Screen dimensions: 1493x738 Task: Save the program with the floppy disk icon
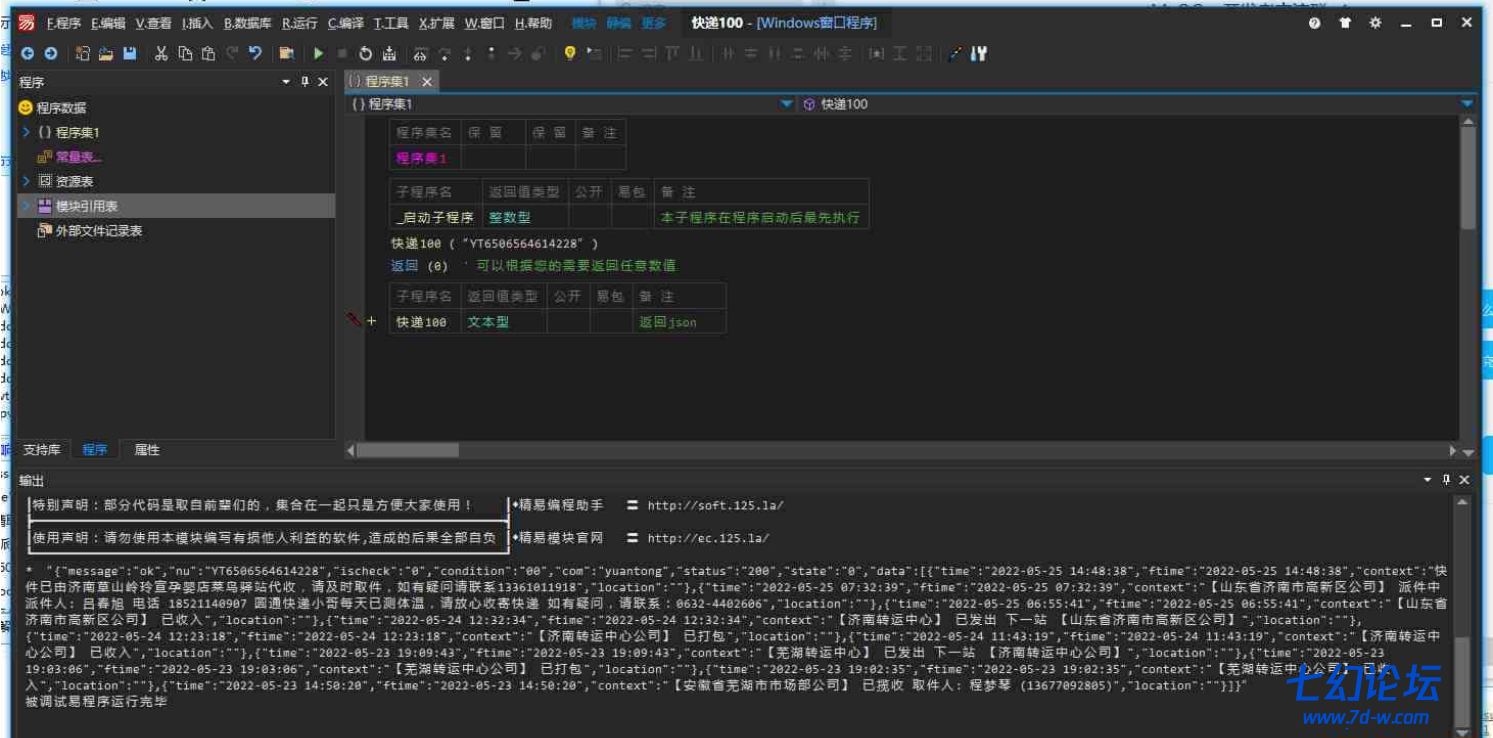(x=130, y=54)
